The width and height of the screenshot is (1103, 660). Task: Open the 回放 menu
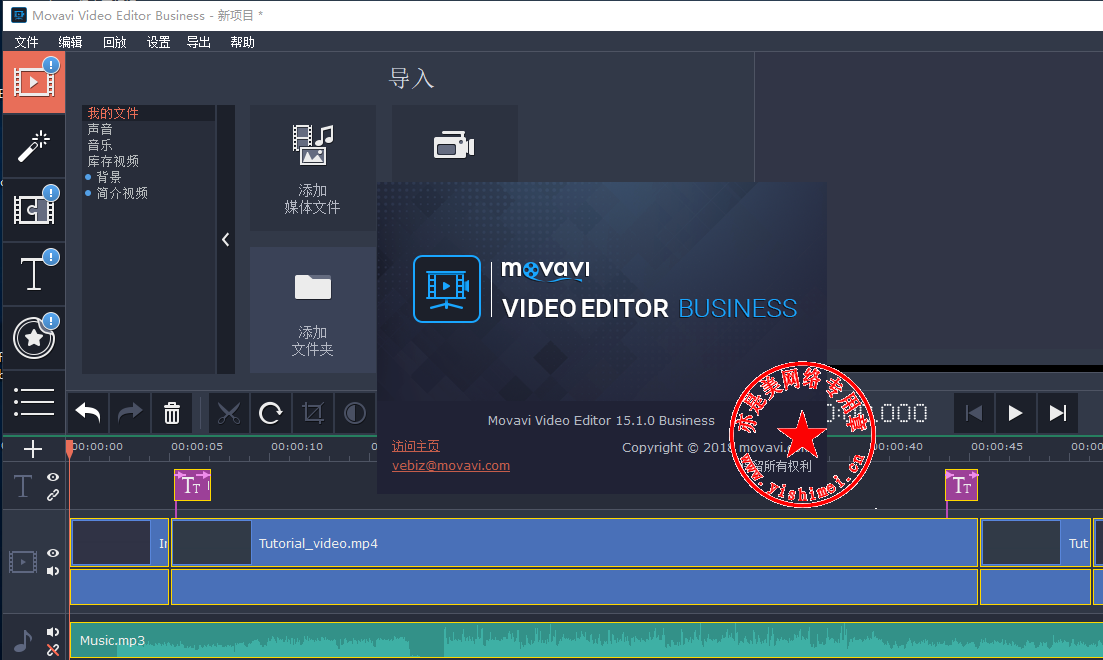115,42
